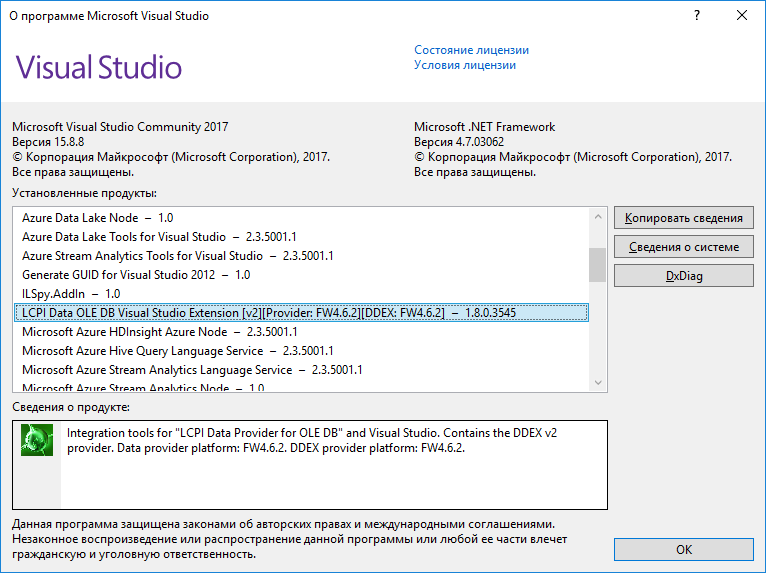The width and height of the screenshot is (766, 573).
Task: Click the LCPI green product icon
Action: click(x=37, y=440)
